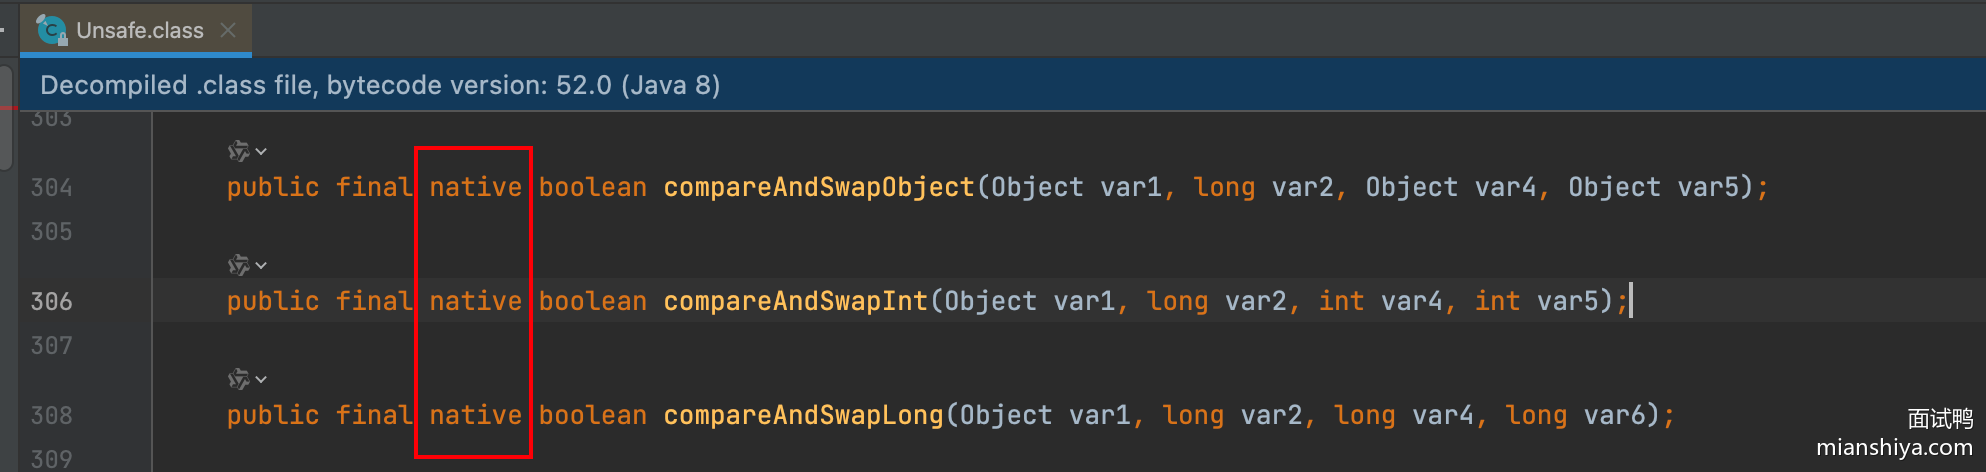Switch to the Unsafe.class tab
Screen dimensions: 1986x472
click(x=139, y=31)
